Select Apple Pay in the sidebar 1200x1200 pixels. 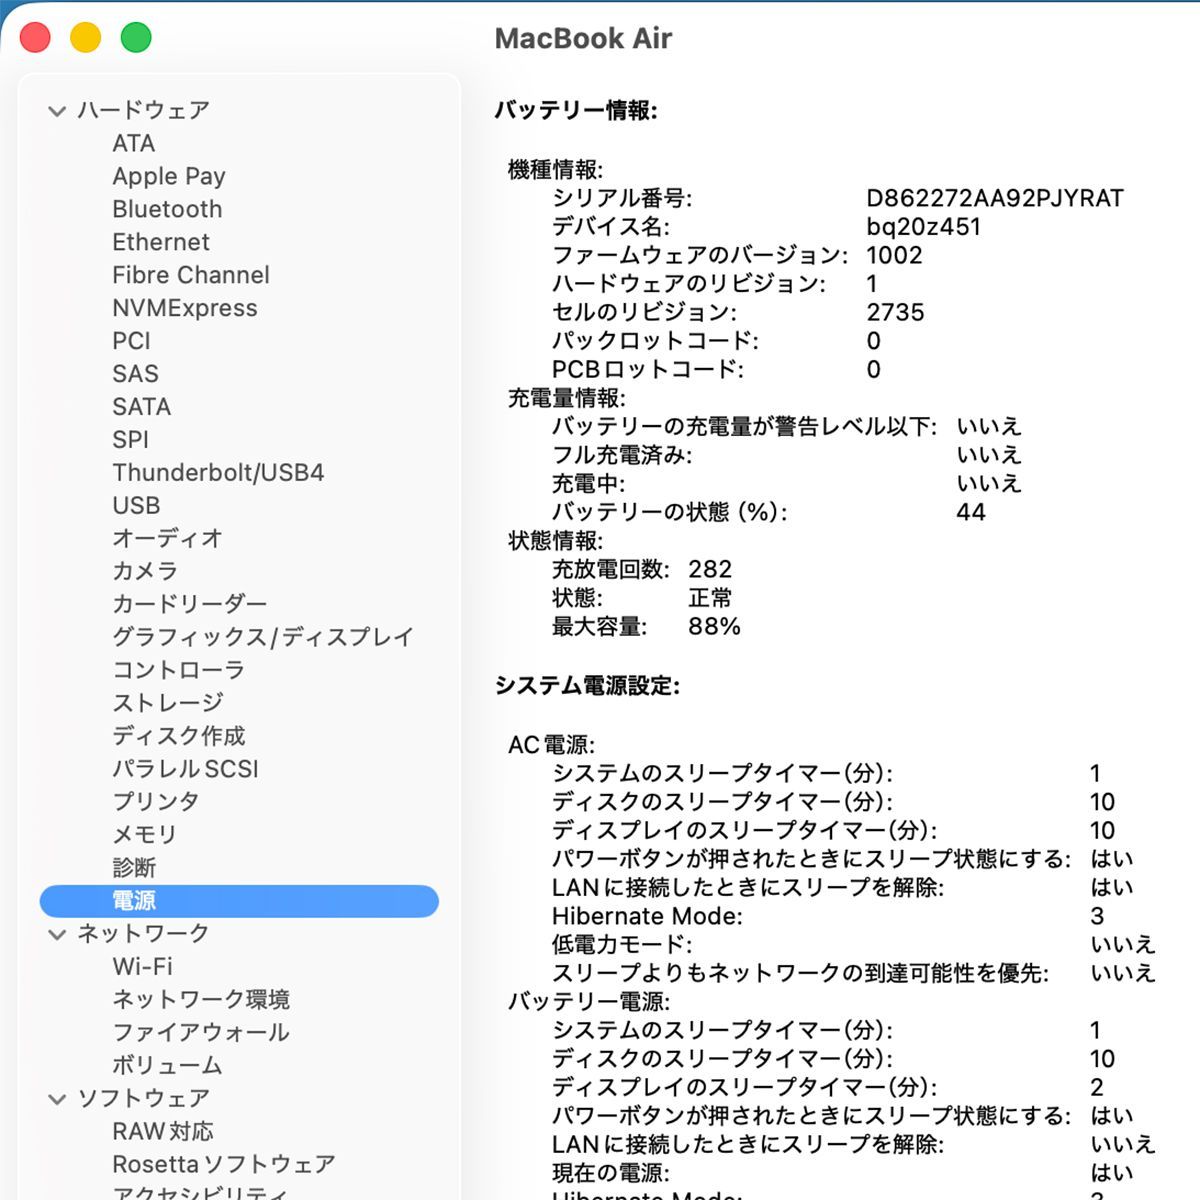169,176
